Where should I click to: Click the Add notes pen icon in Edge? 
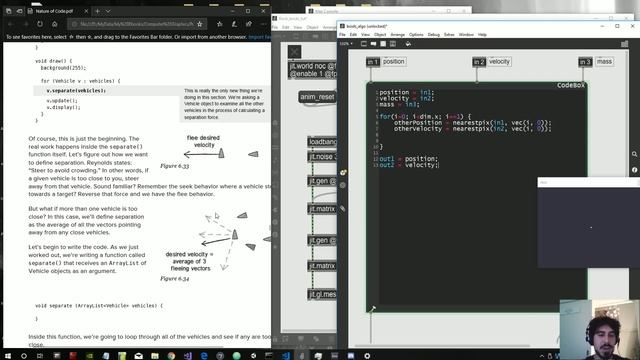234,24
